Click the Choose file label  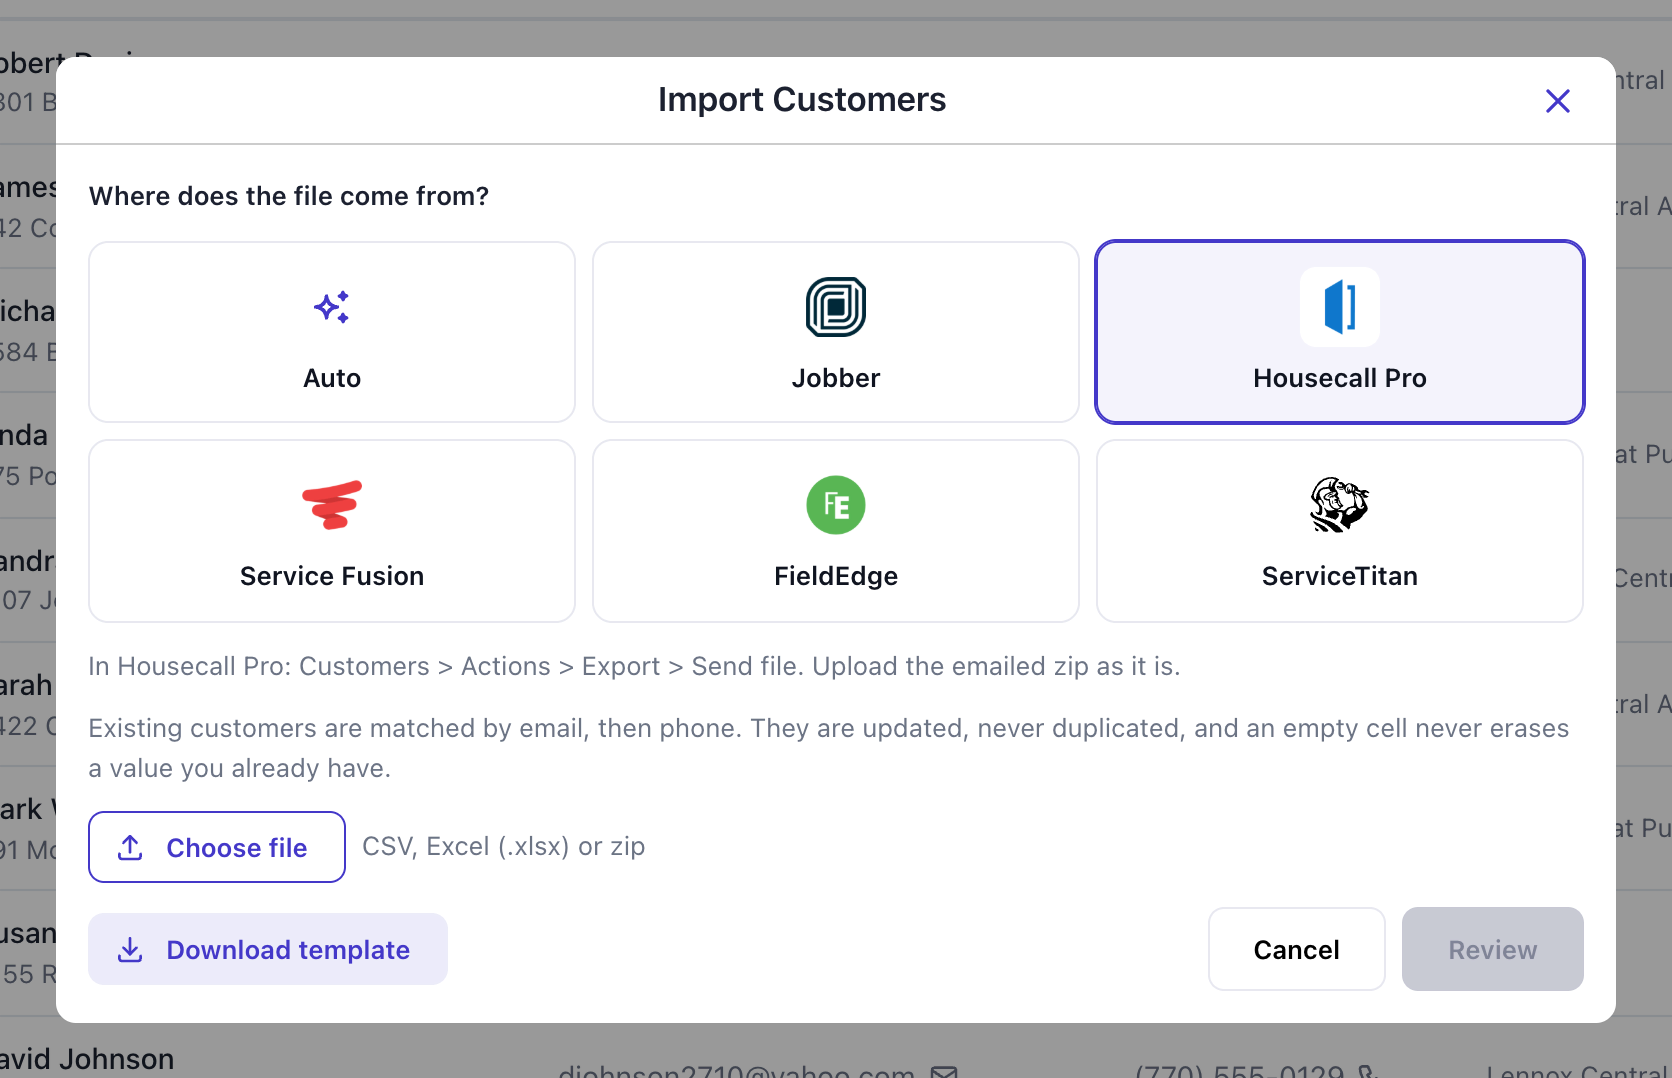[x=237, y=848]
